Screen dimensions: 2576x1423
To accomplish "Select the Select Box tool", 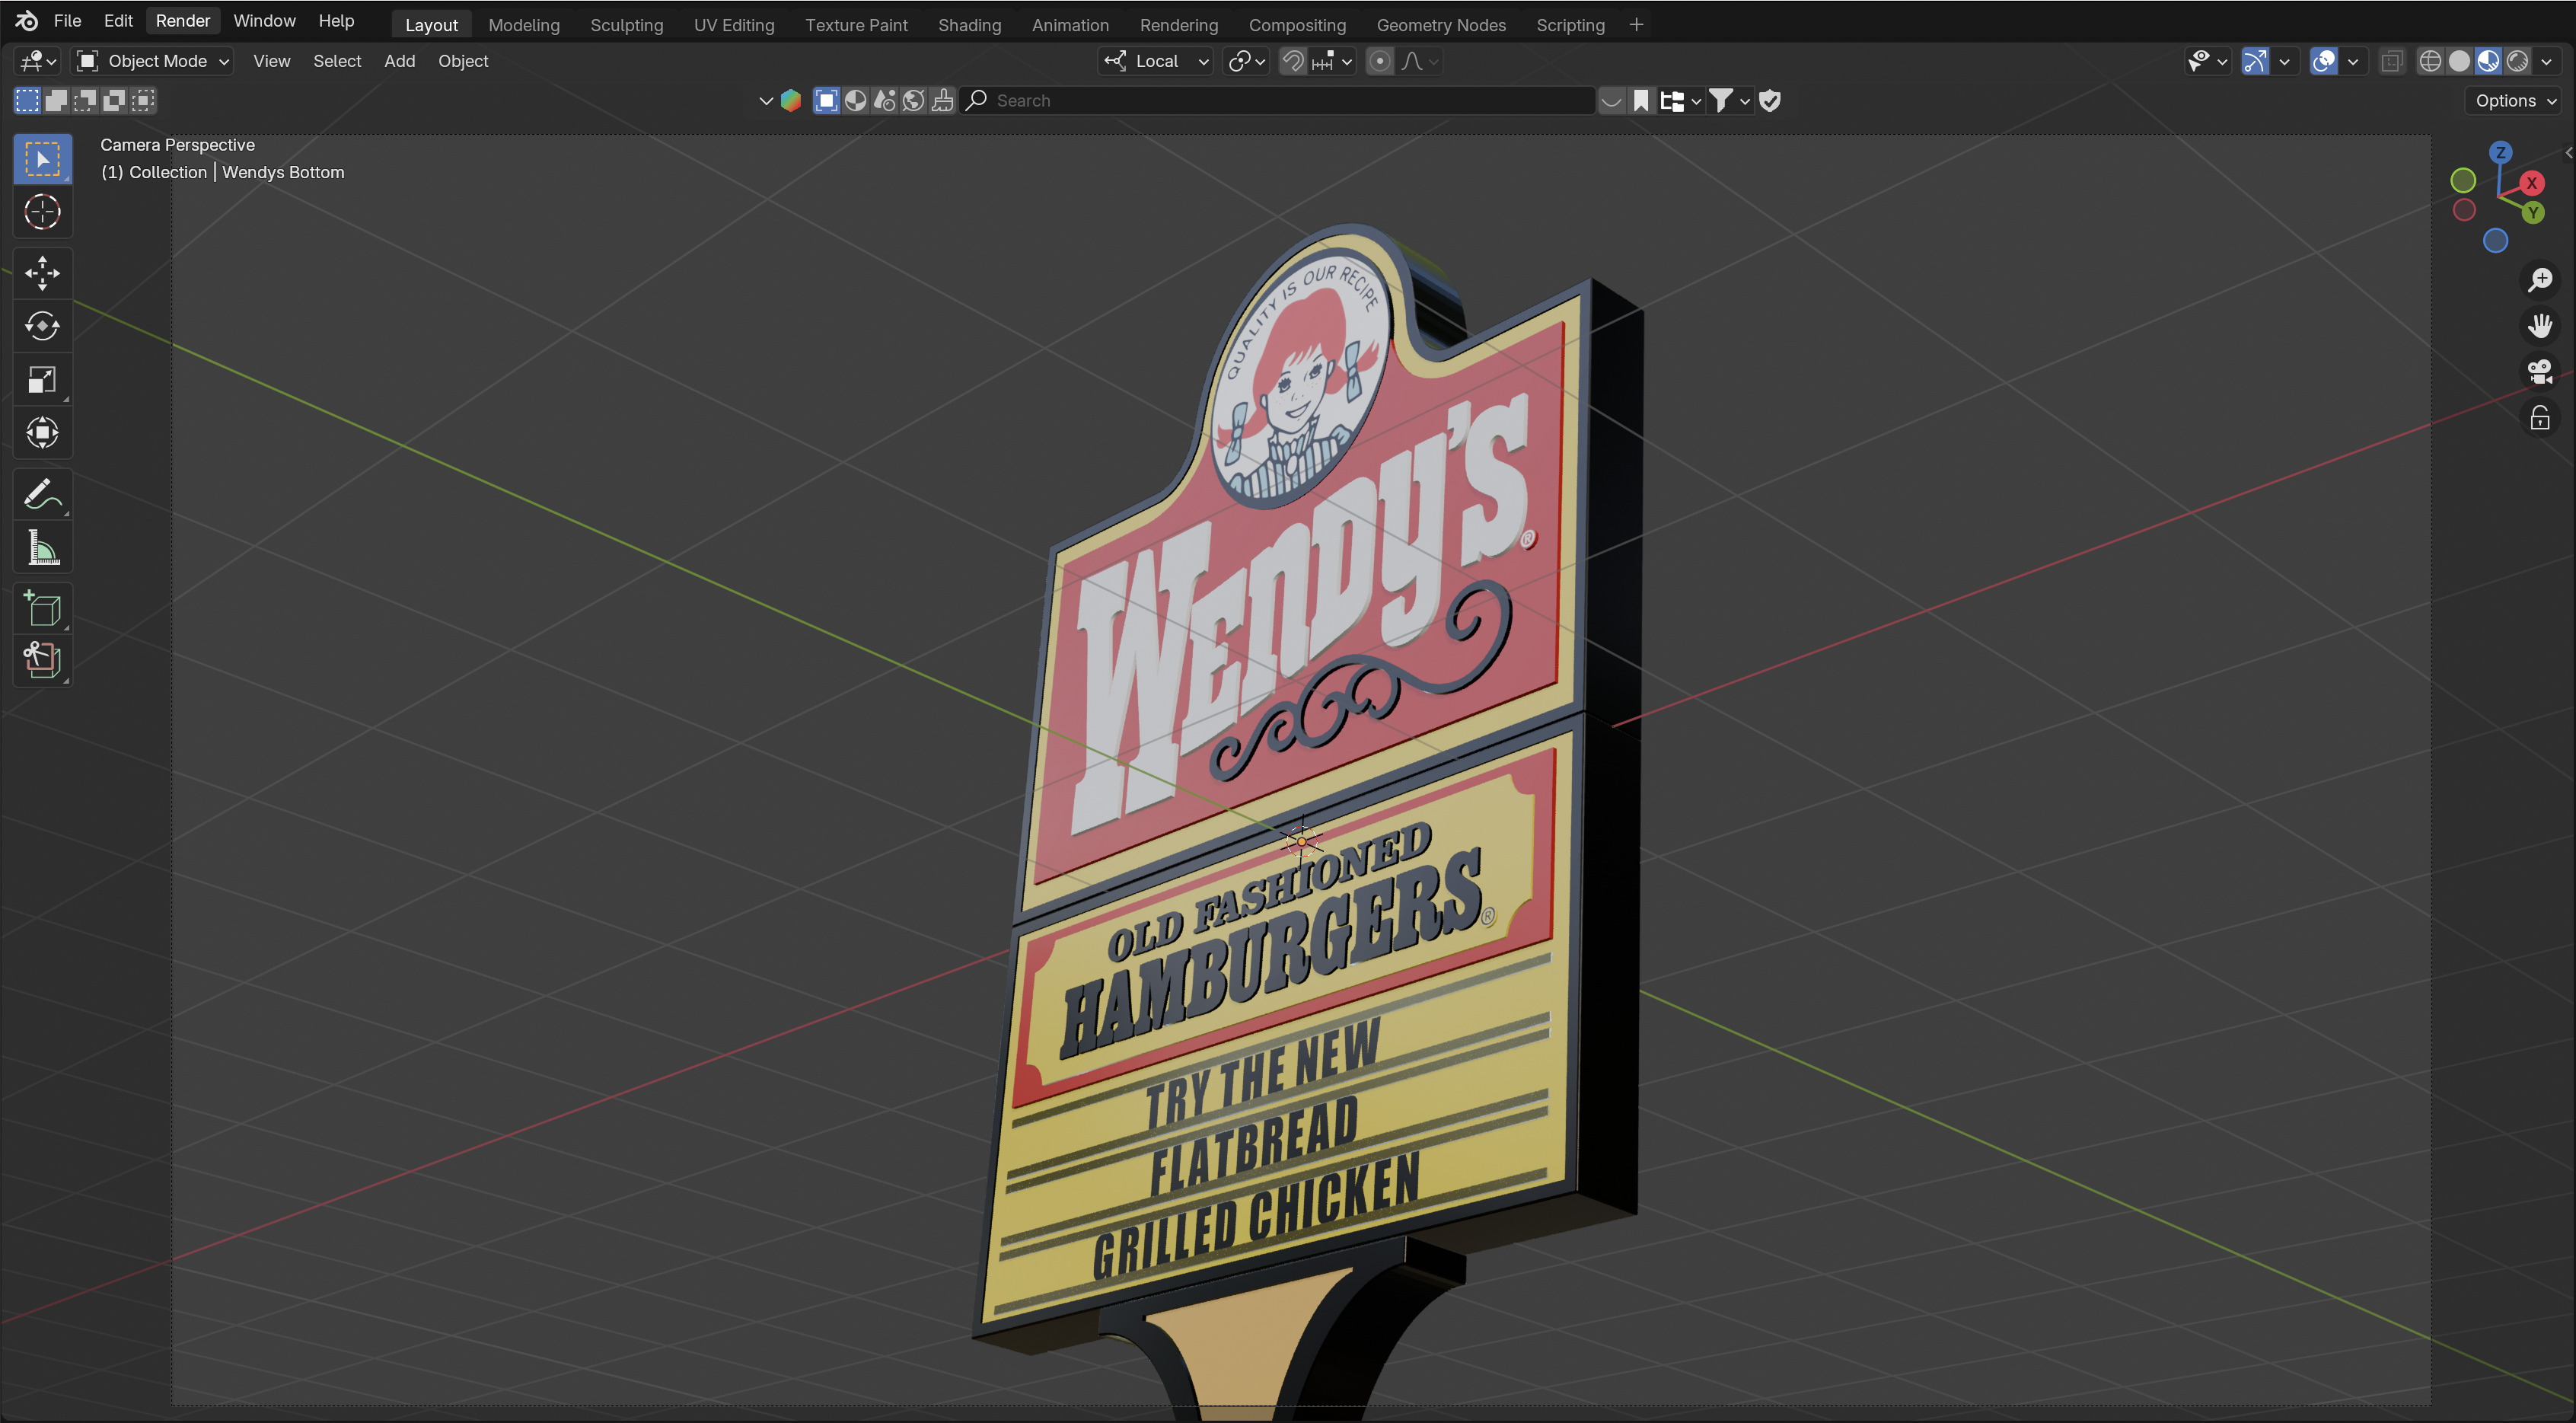I will point(42,159).
